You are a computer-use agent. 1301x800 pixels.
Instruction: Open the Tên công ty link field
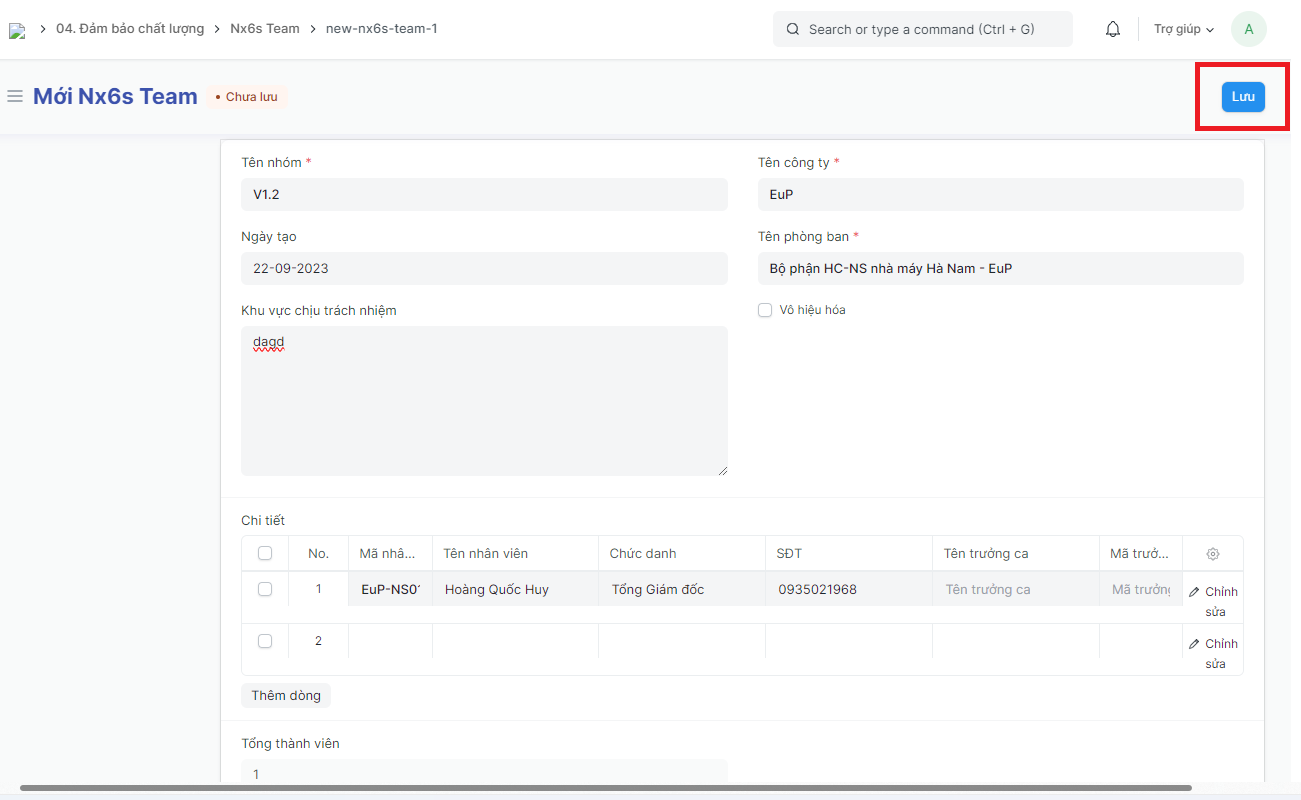[1000, 195]
